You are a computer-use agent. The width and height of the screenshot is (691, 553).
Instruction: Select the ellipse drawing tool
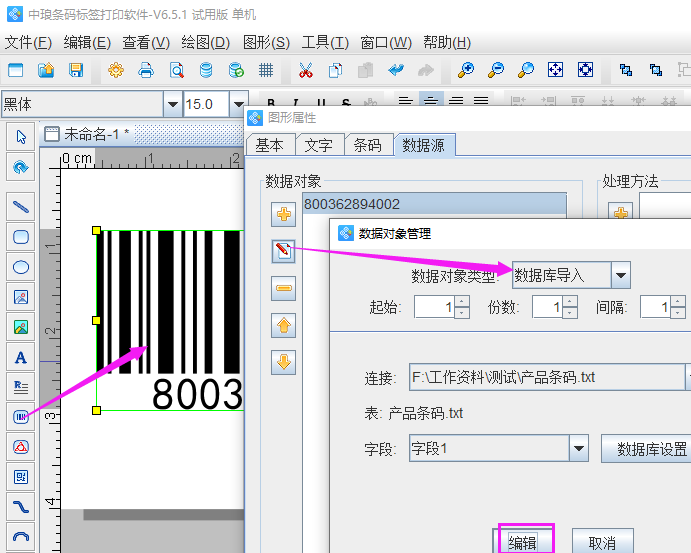pos(21,267)
